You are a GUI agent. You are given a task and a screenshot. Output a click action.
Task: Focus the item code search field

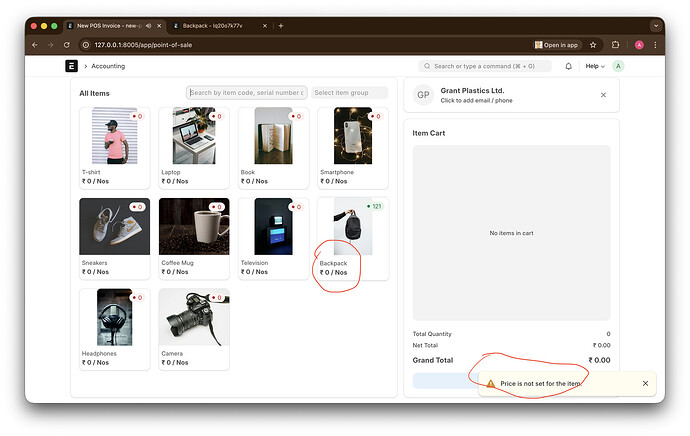[246, 93]
